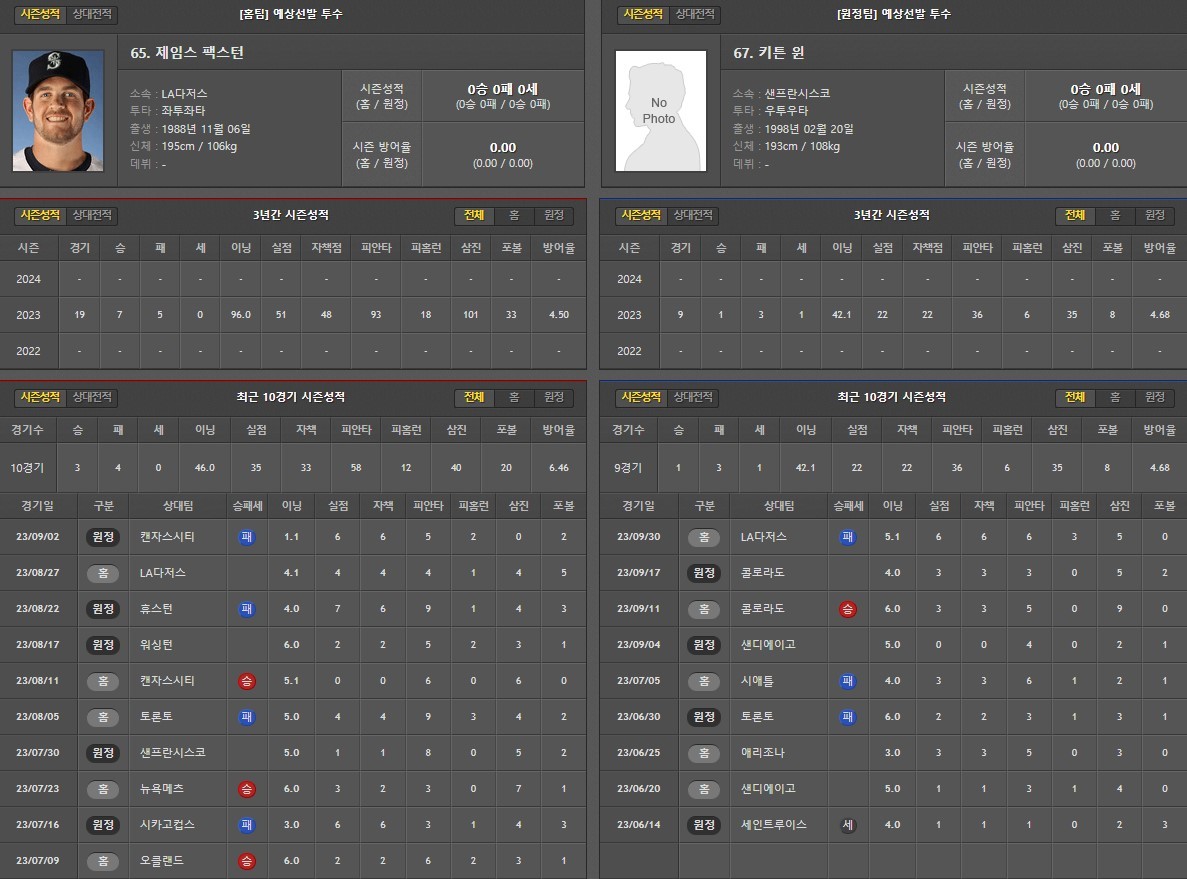Click the 패 badge in the 23/08/22 휴스턴 row
Viewport: 1187px width, 879px height.
247,609
